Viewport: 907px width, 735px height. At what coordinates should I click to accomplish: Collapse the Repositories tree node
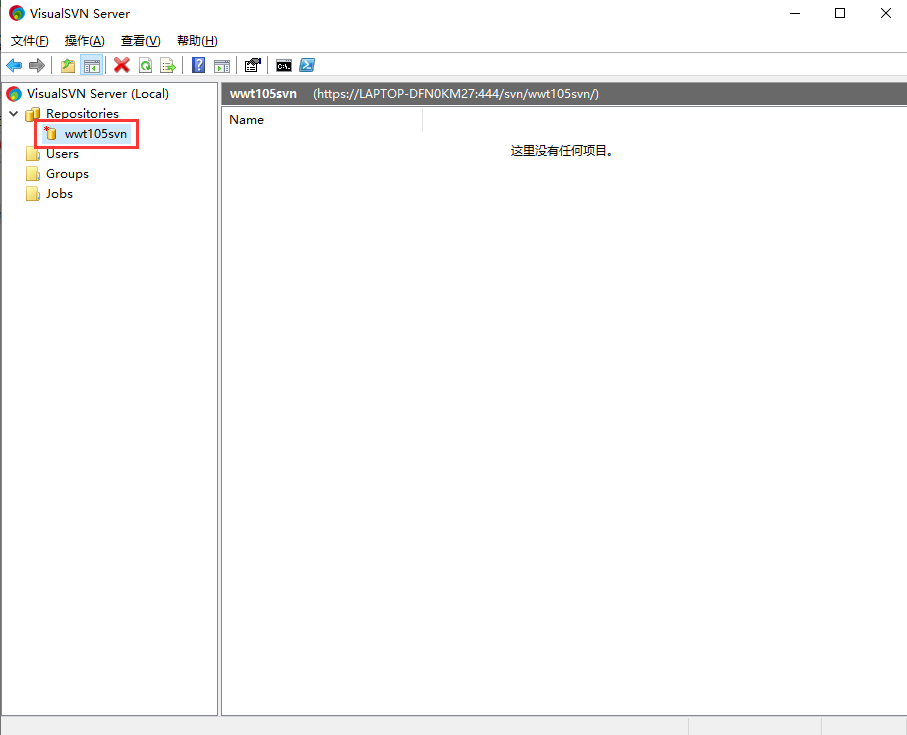(13, 114)
